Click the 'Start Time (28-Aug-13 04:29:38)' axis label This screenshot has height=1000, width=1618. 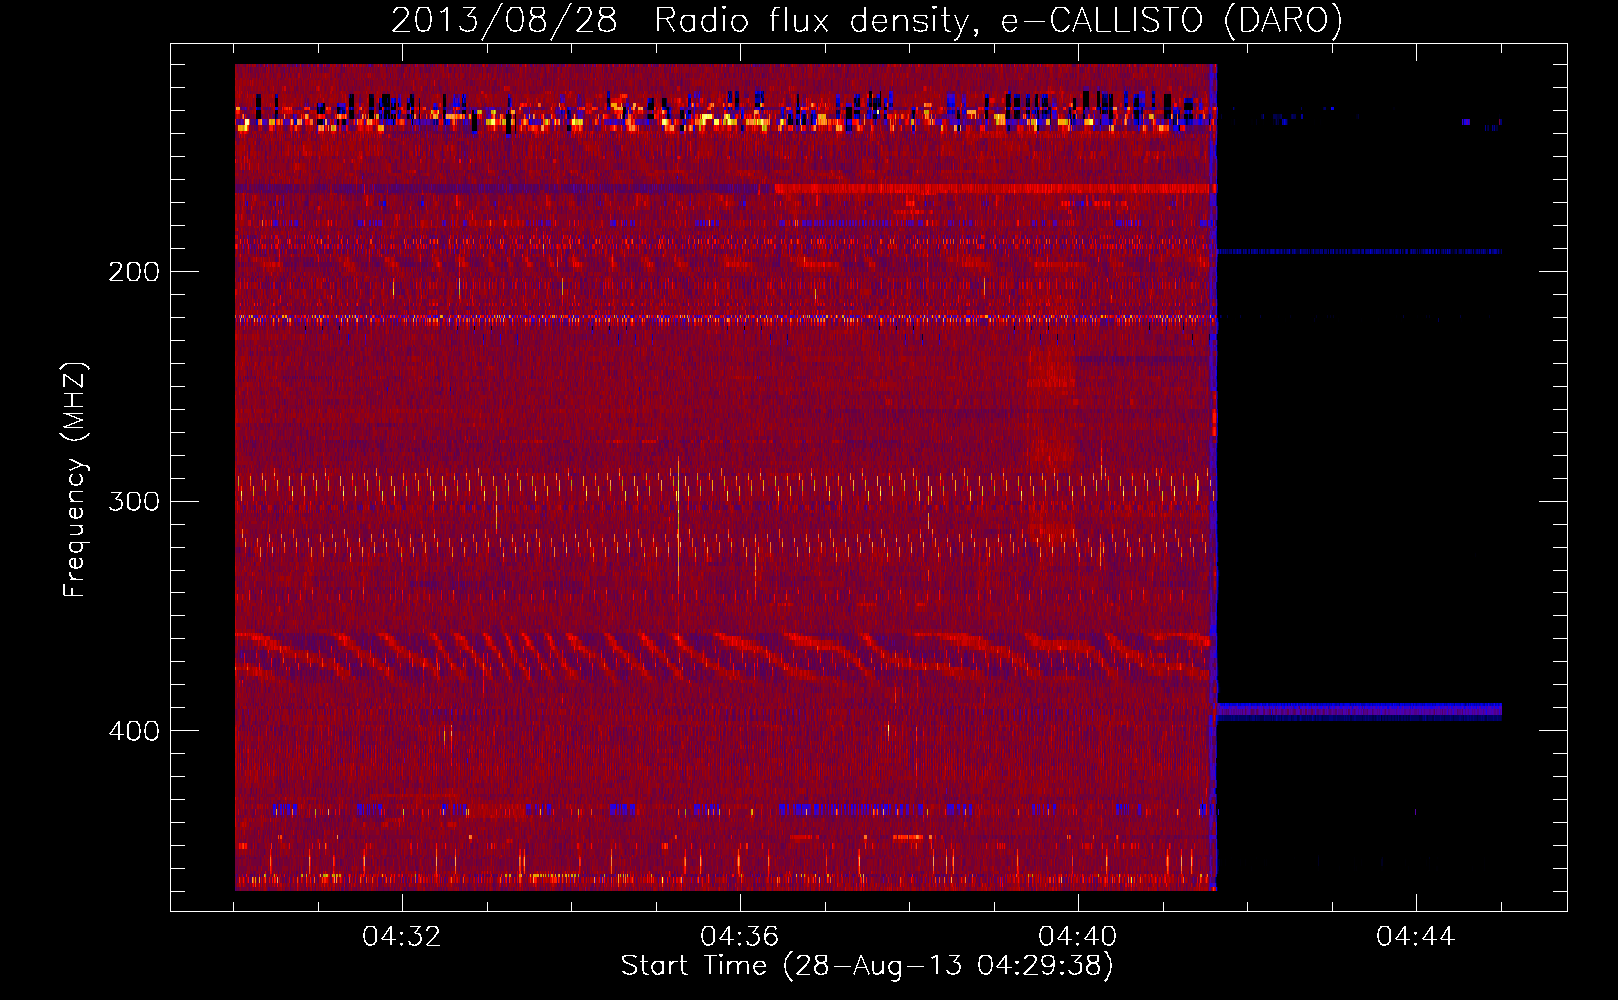coord(867,966)
